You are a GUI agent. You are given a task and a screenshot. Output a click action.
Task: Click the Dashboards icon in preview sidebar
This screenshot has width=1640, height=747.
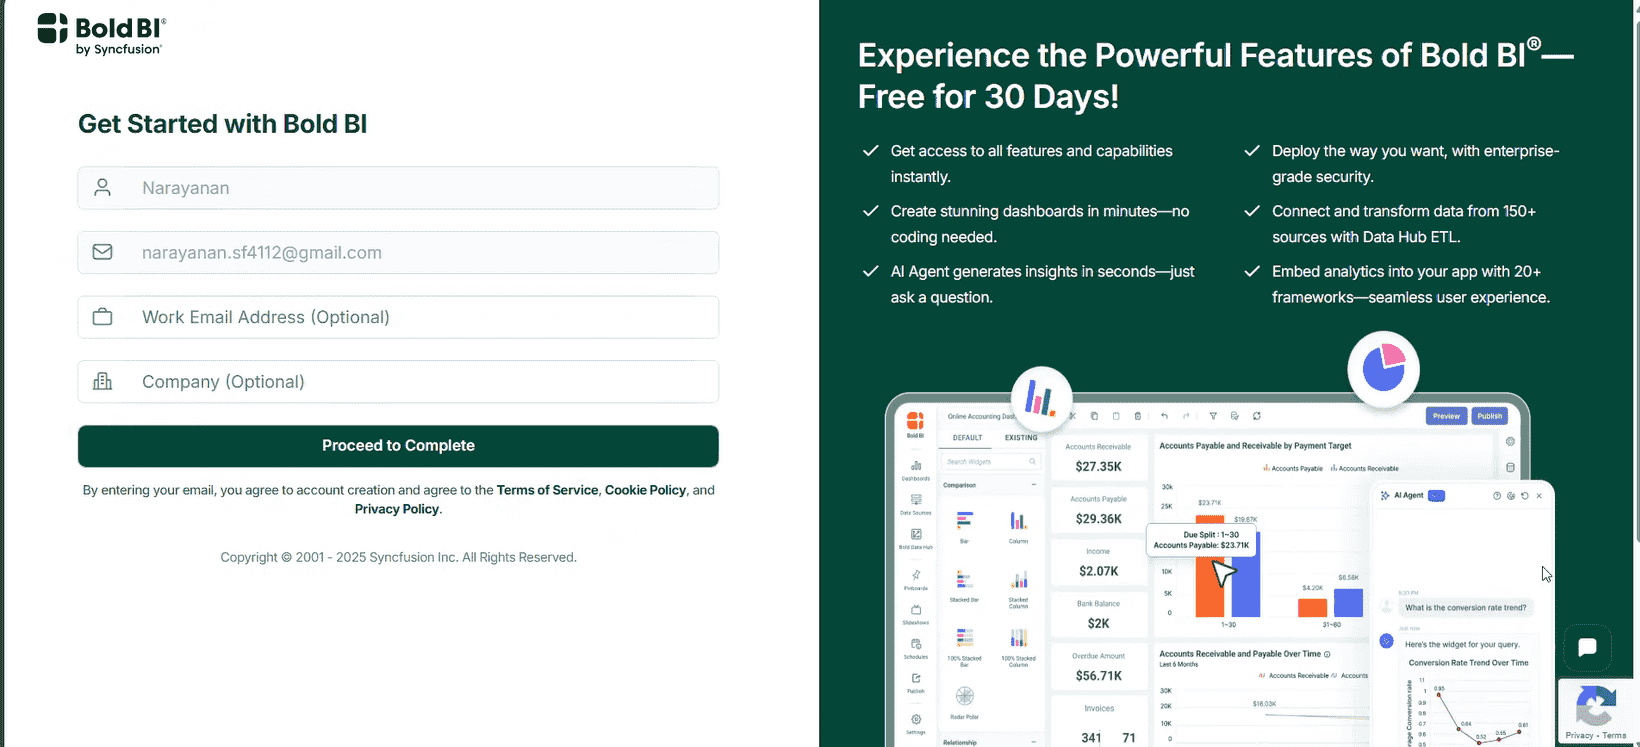pos(915,467)
